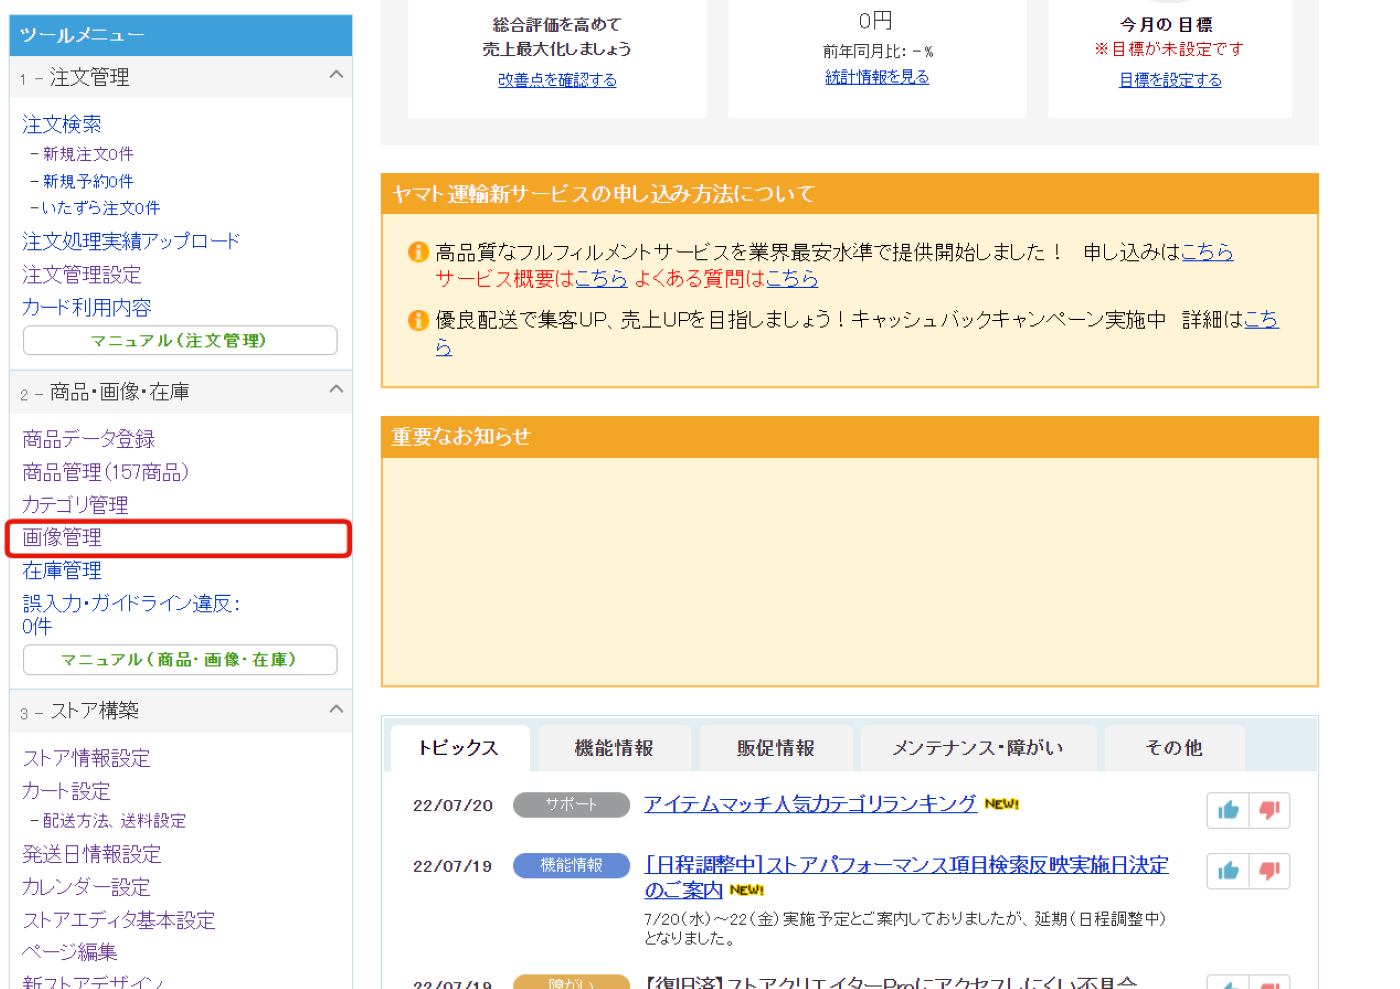Collapse the 注文管理 section

(336, 75)
